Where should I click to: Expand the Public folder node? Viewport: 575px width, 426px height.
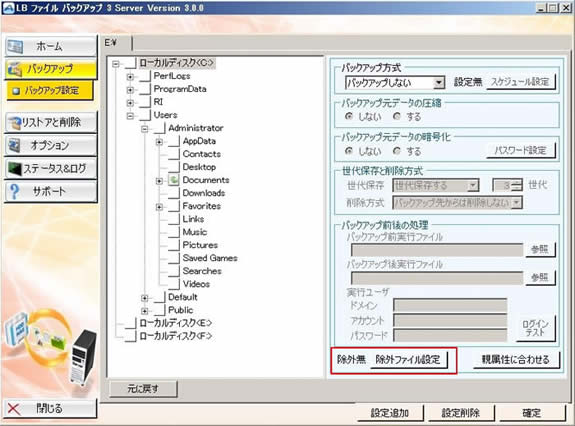(145, 311)
